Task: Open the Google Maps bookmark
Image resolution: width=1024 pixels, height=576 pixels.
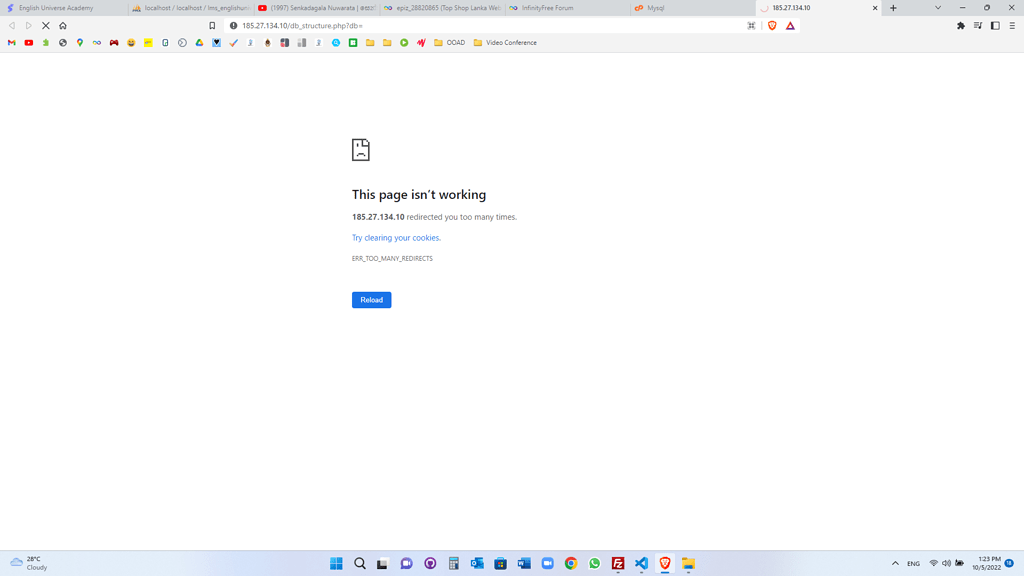Action: click(80, 43)
